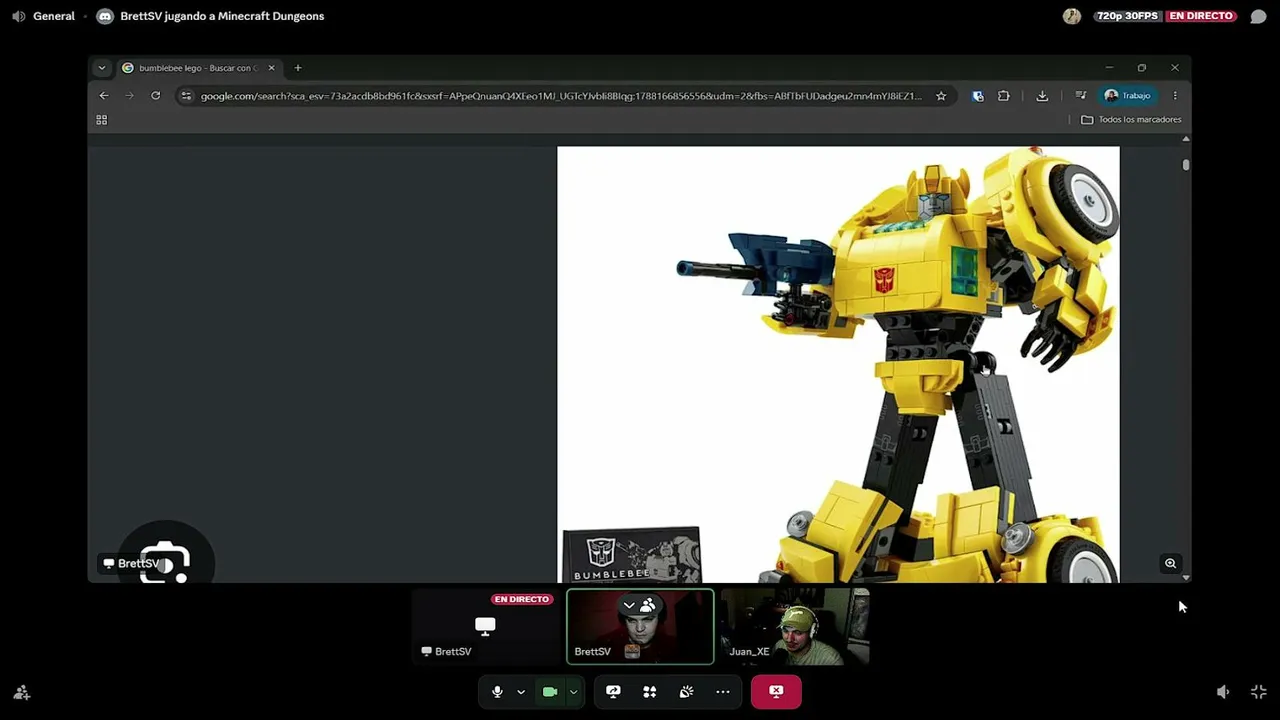
Task: Open the media controls icon in Chrome toolbar
Action: 1081,96
